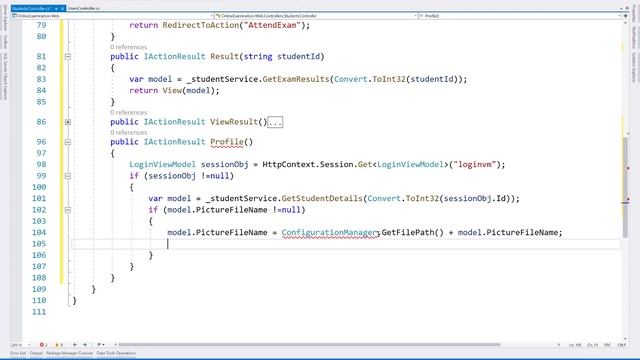Open the OnlineExamination.Web project dropdown

click(x=112, y=16)
